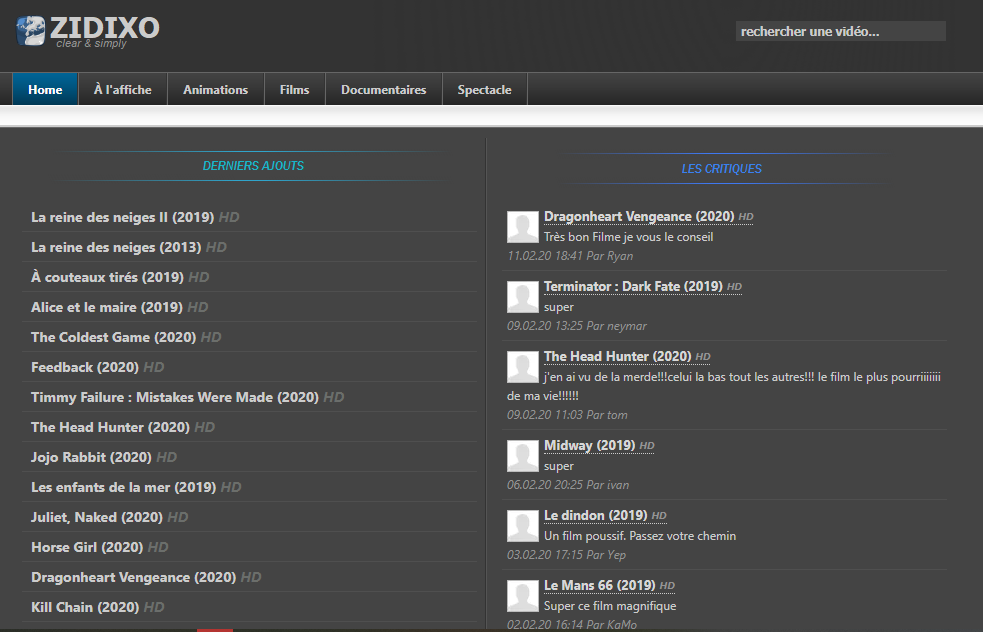Switch to the Spectacle tab

[x=485, y=89]
